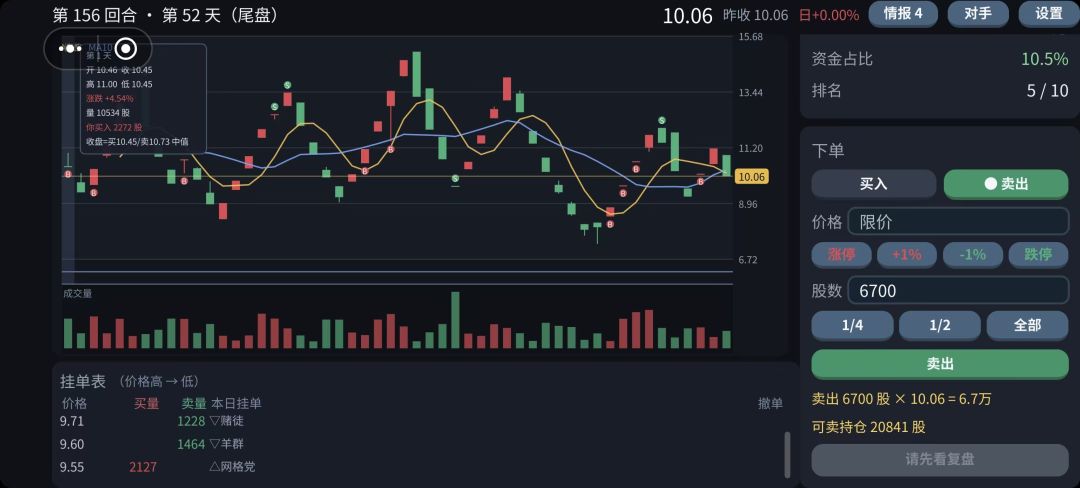Click the MA10 indicator legend label
1080x488 pixels.
(99, 47)
